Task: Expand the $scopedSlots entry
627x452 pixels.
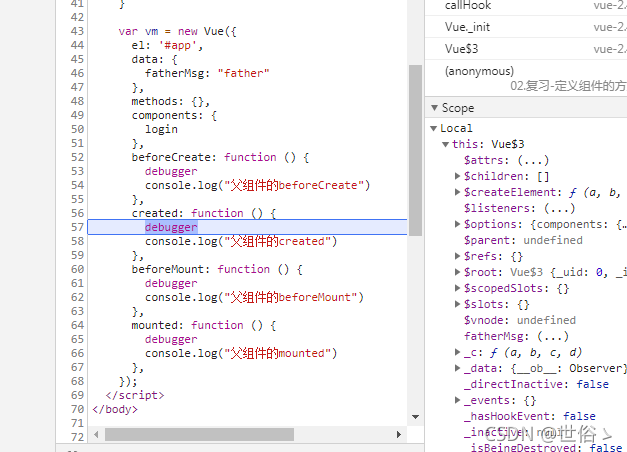Action: (x=457, y=288)
